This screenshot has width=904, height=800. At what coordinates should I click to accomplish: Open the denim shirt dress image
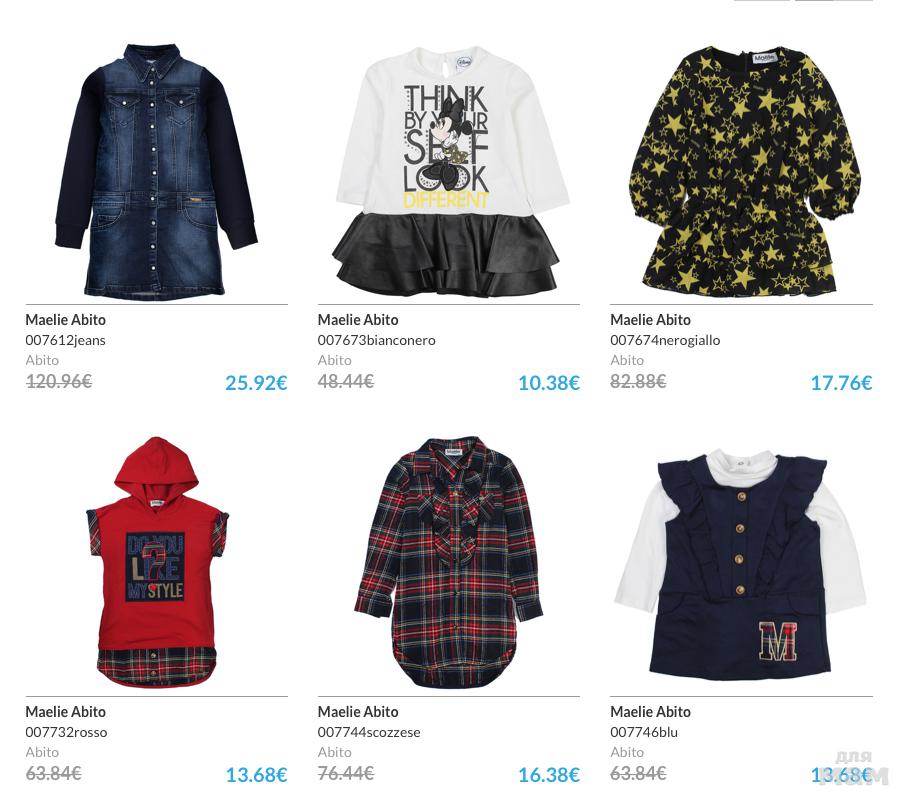tap(156, 171)
